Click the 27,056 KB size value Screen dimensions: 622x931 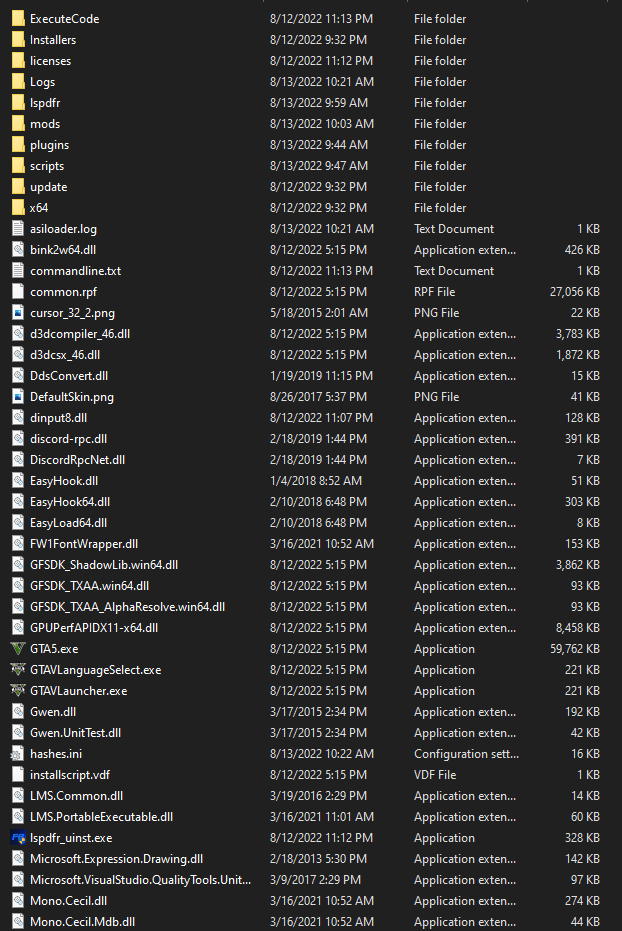[575, 292]
